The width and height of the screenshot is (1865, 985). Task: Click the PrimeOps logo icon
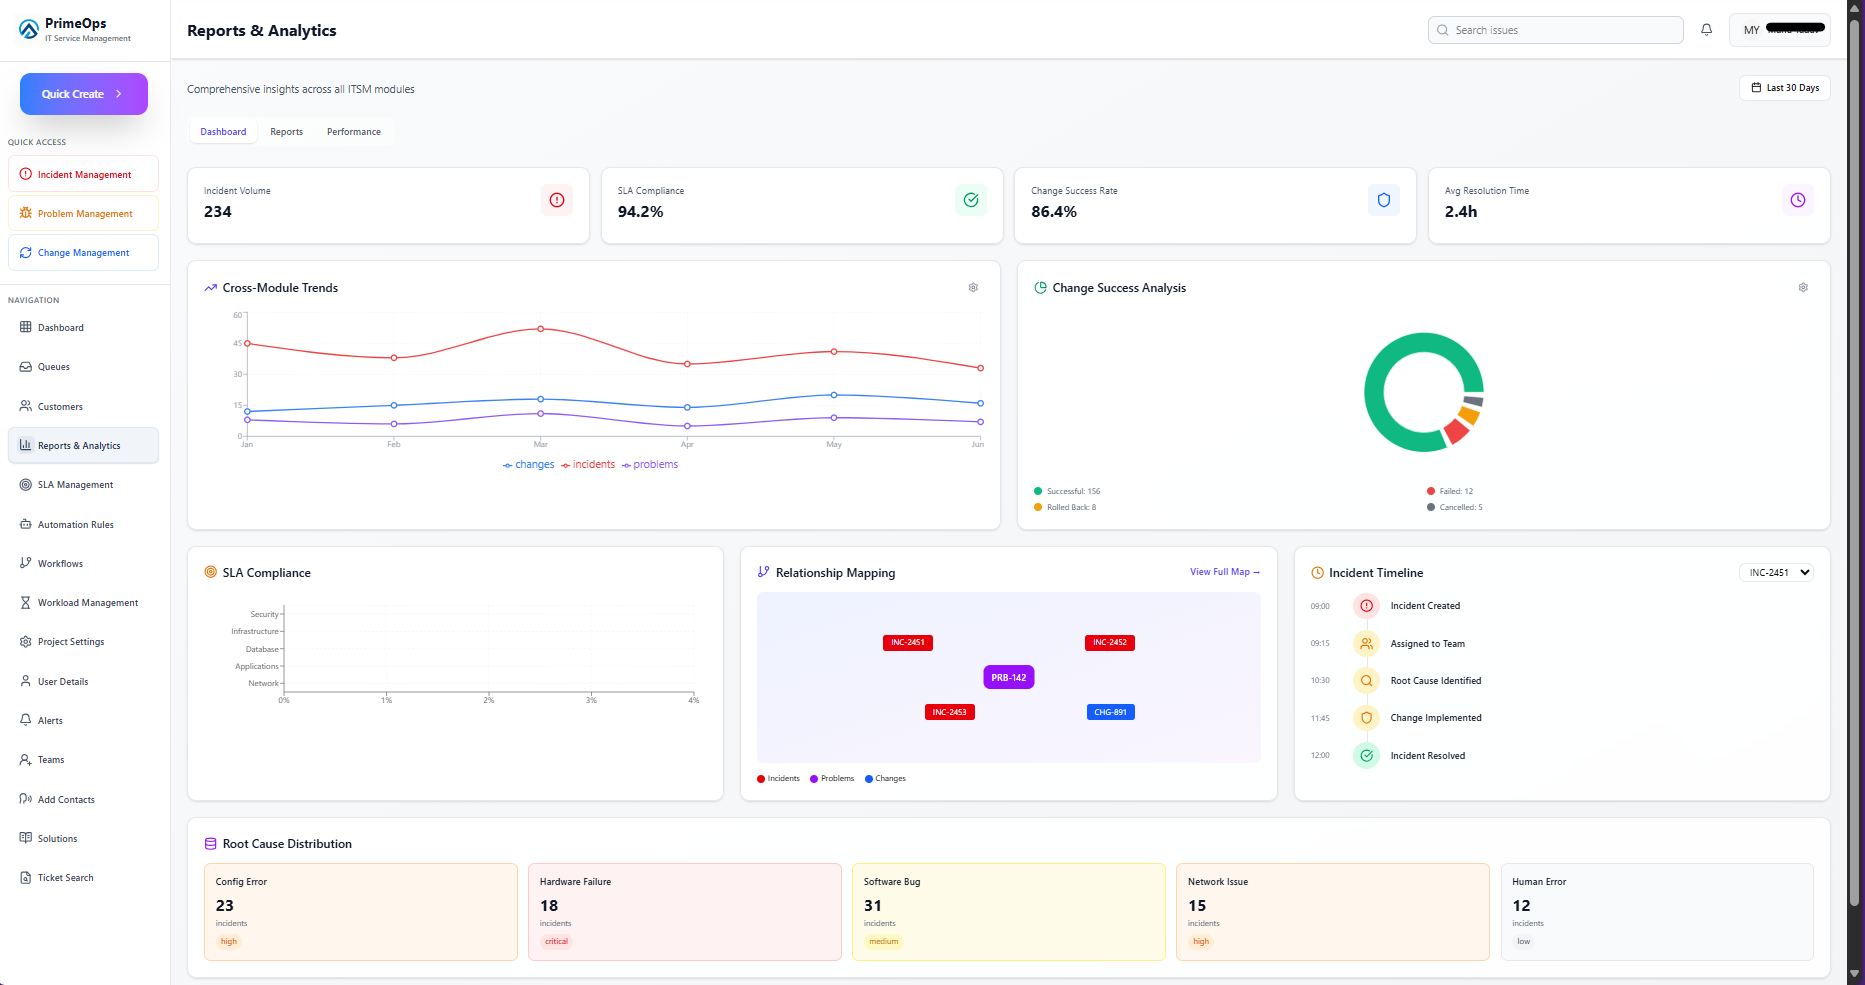tap(29, 30)
